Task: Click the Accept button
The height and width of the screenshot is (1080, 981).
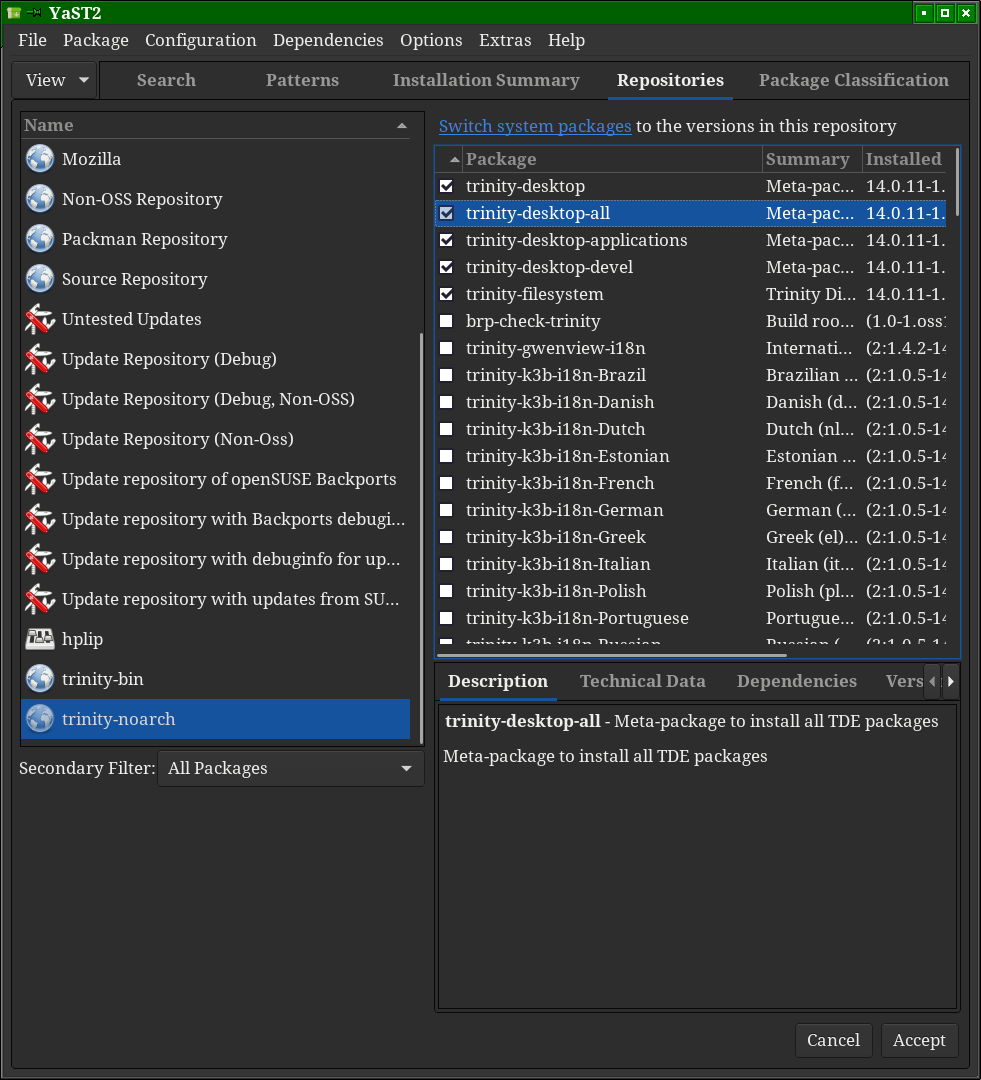Action: tap(919, 1040)
